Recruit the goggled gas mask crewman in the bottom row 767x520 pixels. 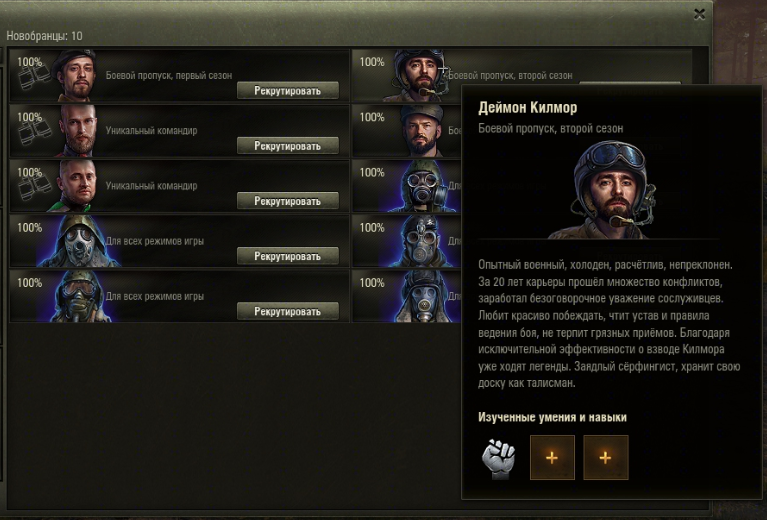288,312
